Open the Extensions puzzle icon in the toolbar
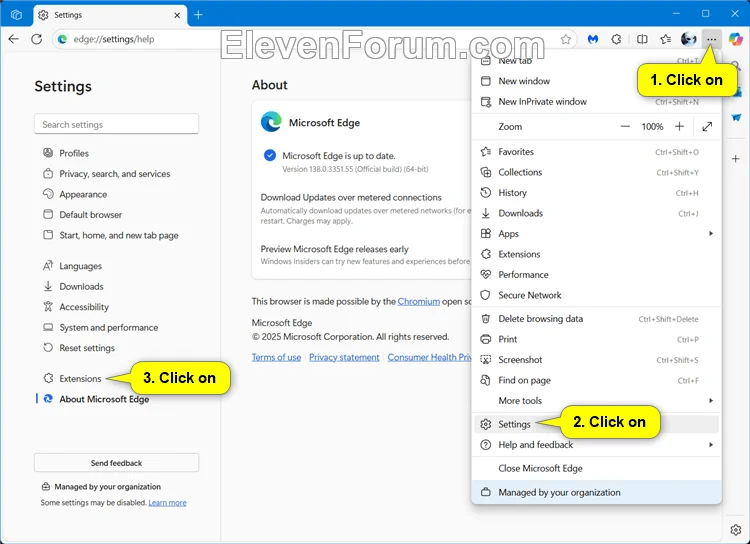This screenshot has width=750, height=544. pyautogui.click(x=617, y=39)
